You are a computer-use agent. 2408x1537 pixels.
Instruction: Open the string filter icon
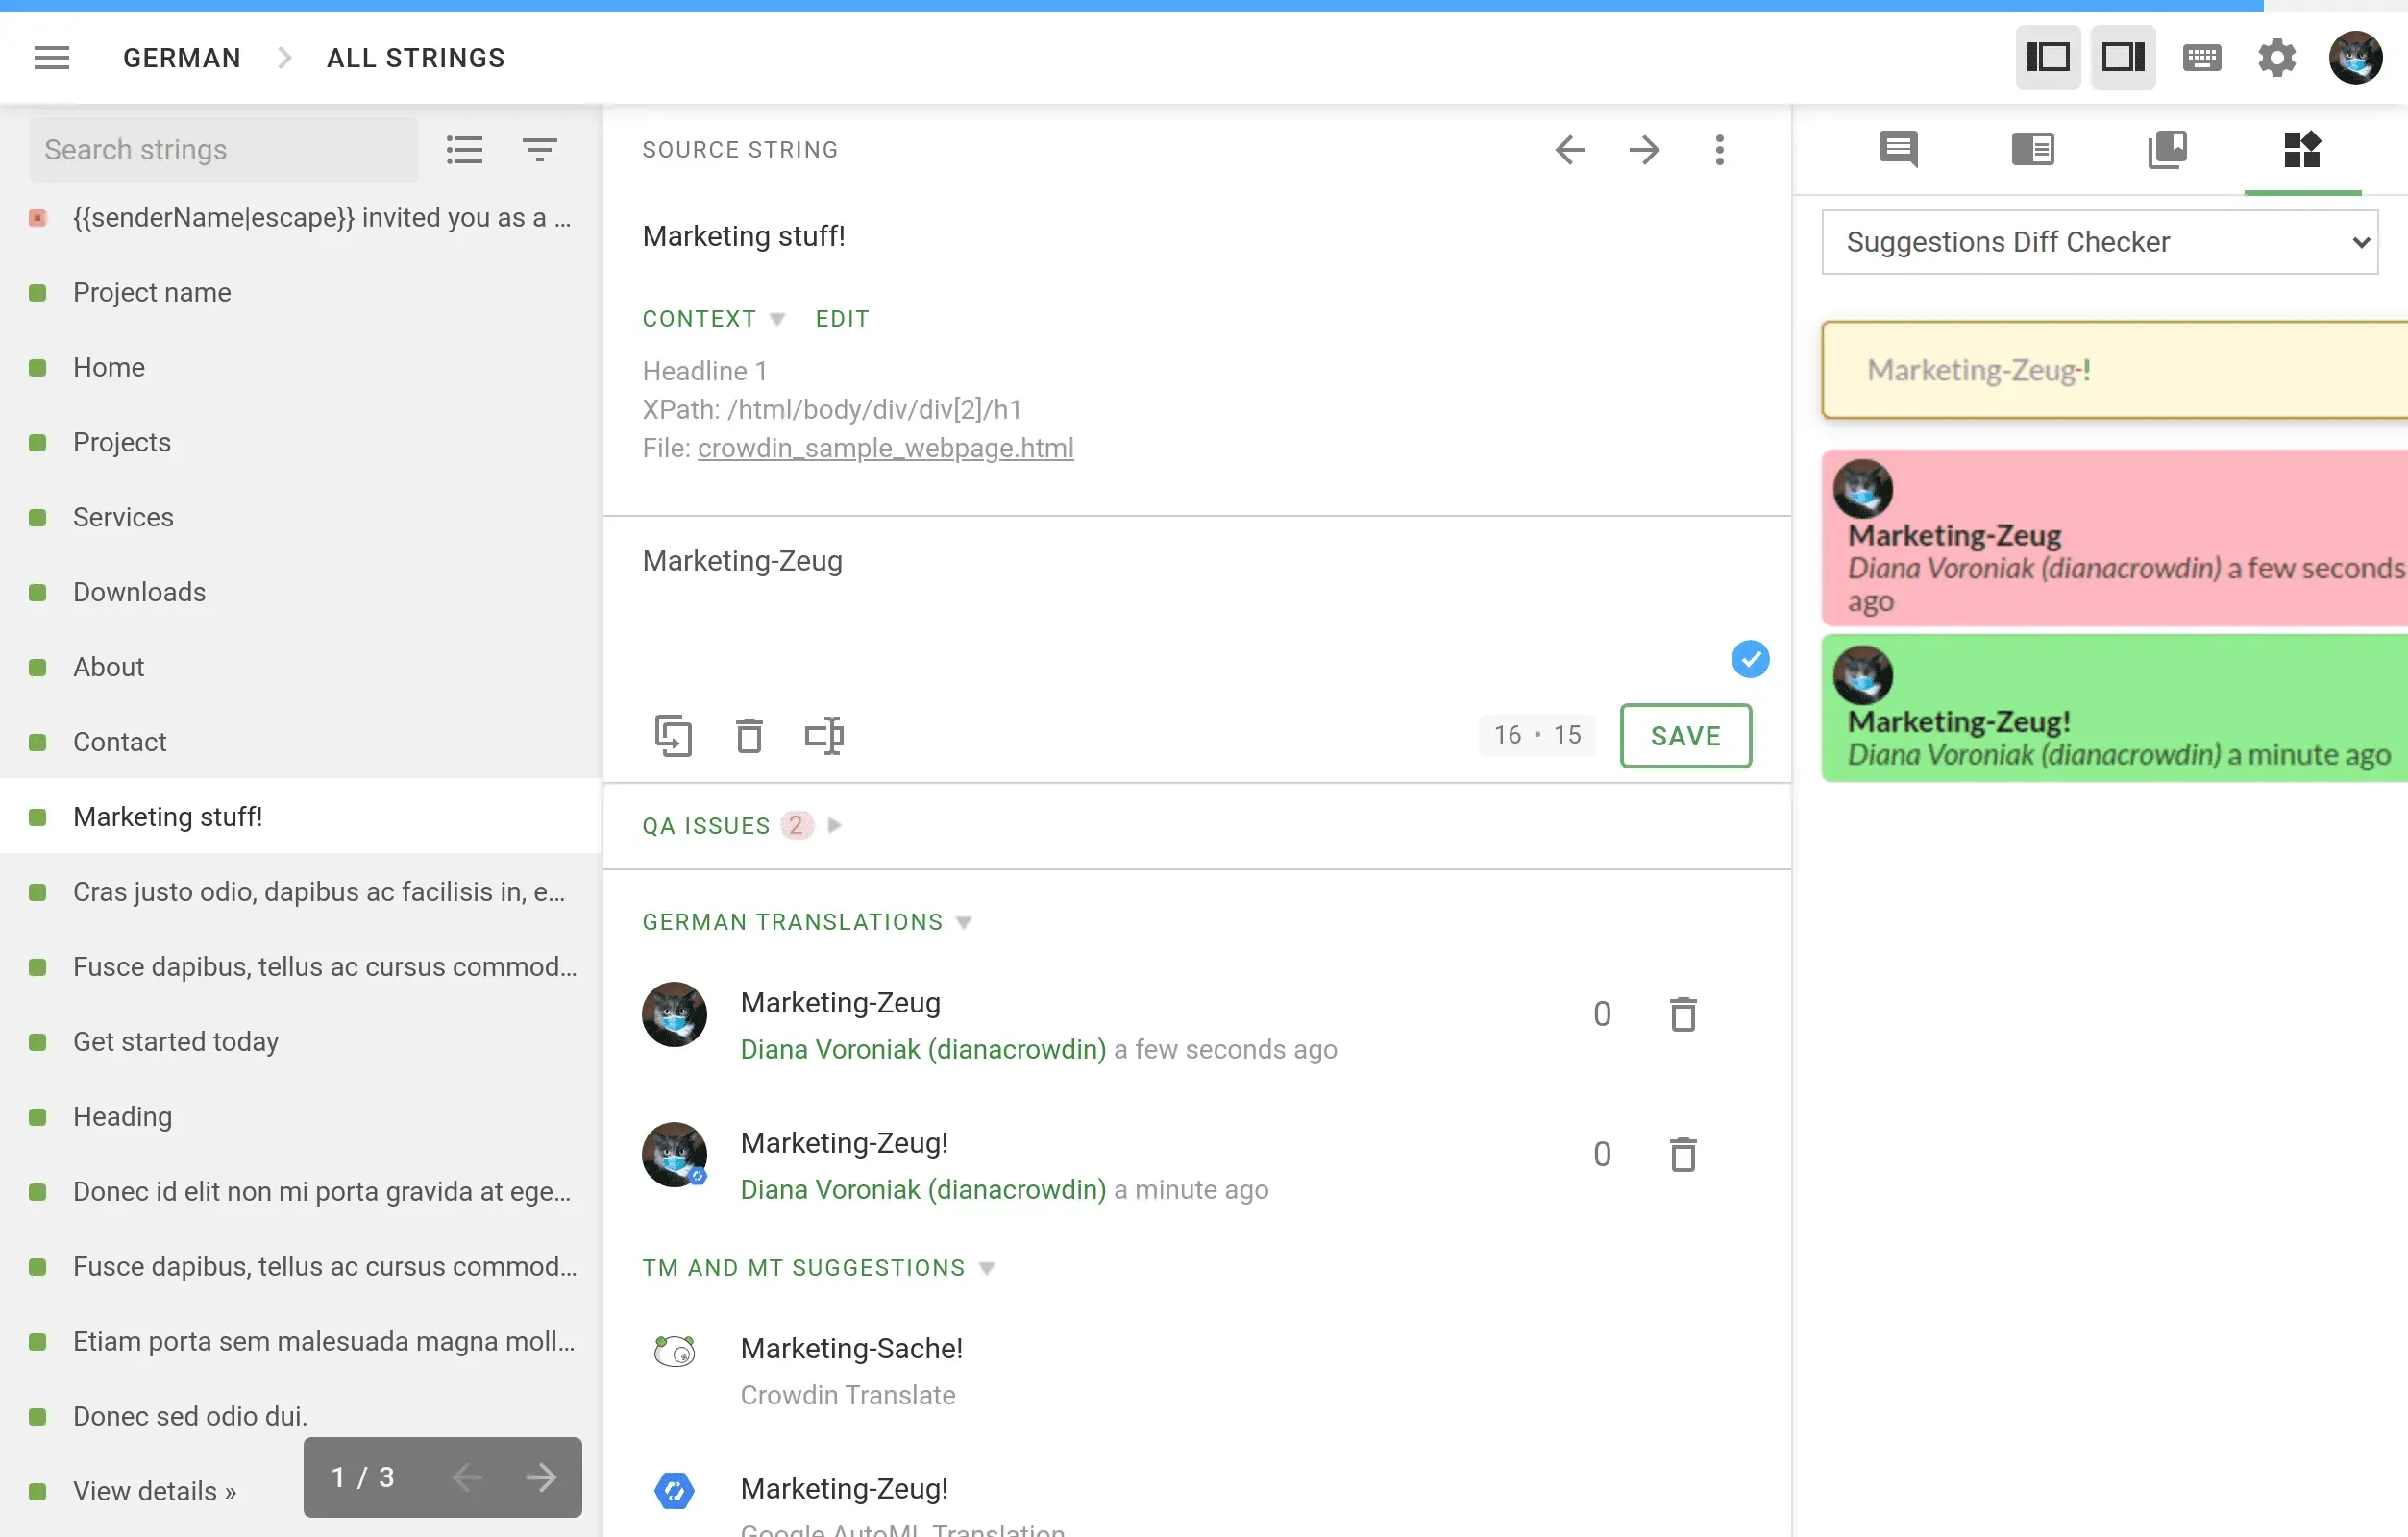click(540, 150)
